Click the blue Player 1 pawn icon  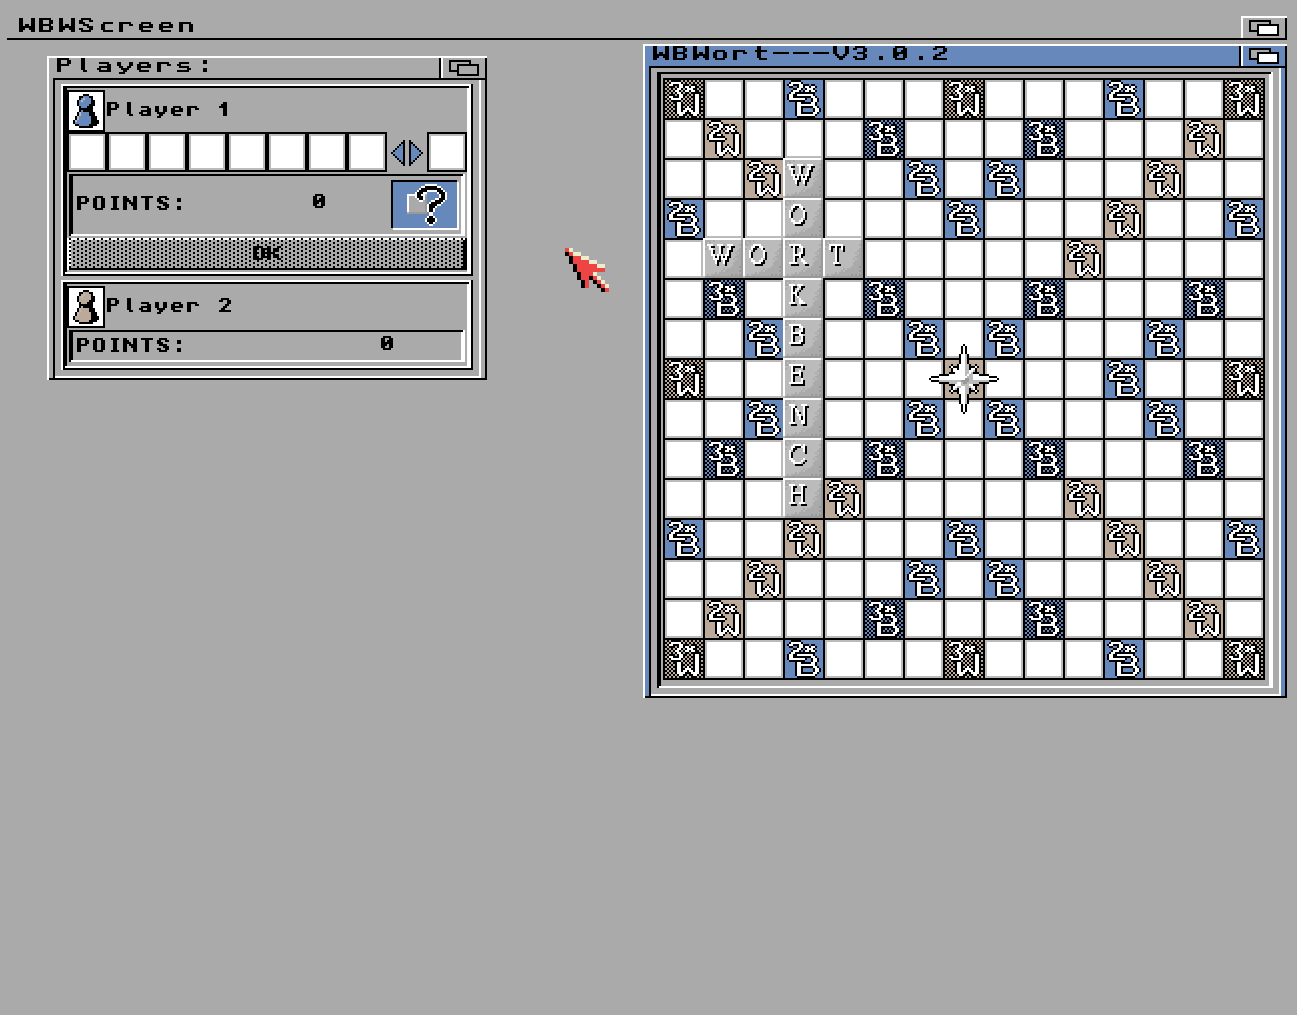click(85, 110)
